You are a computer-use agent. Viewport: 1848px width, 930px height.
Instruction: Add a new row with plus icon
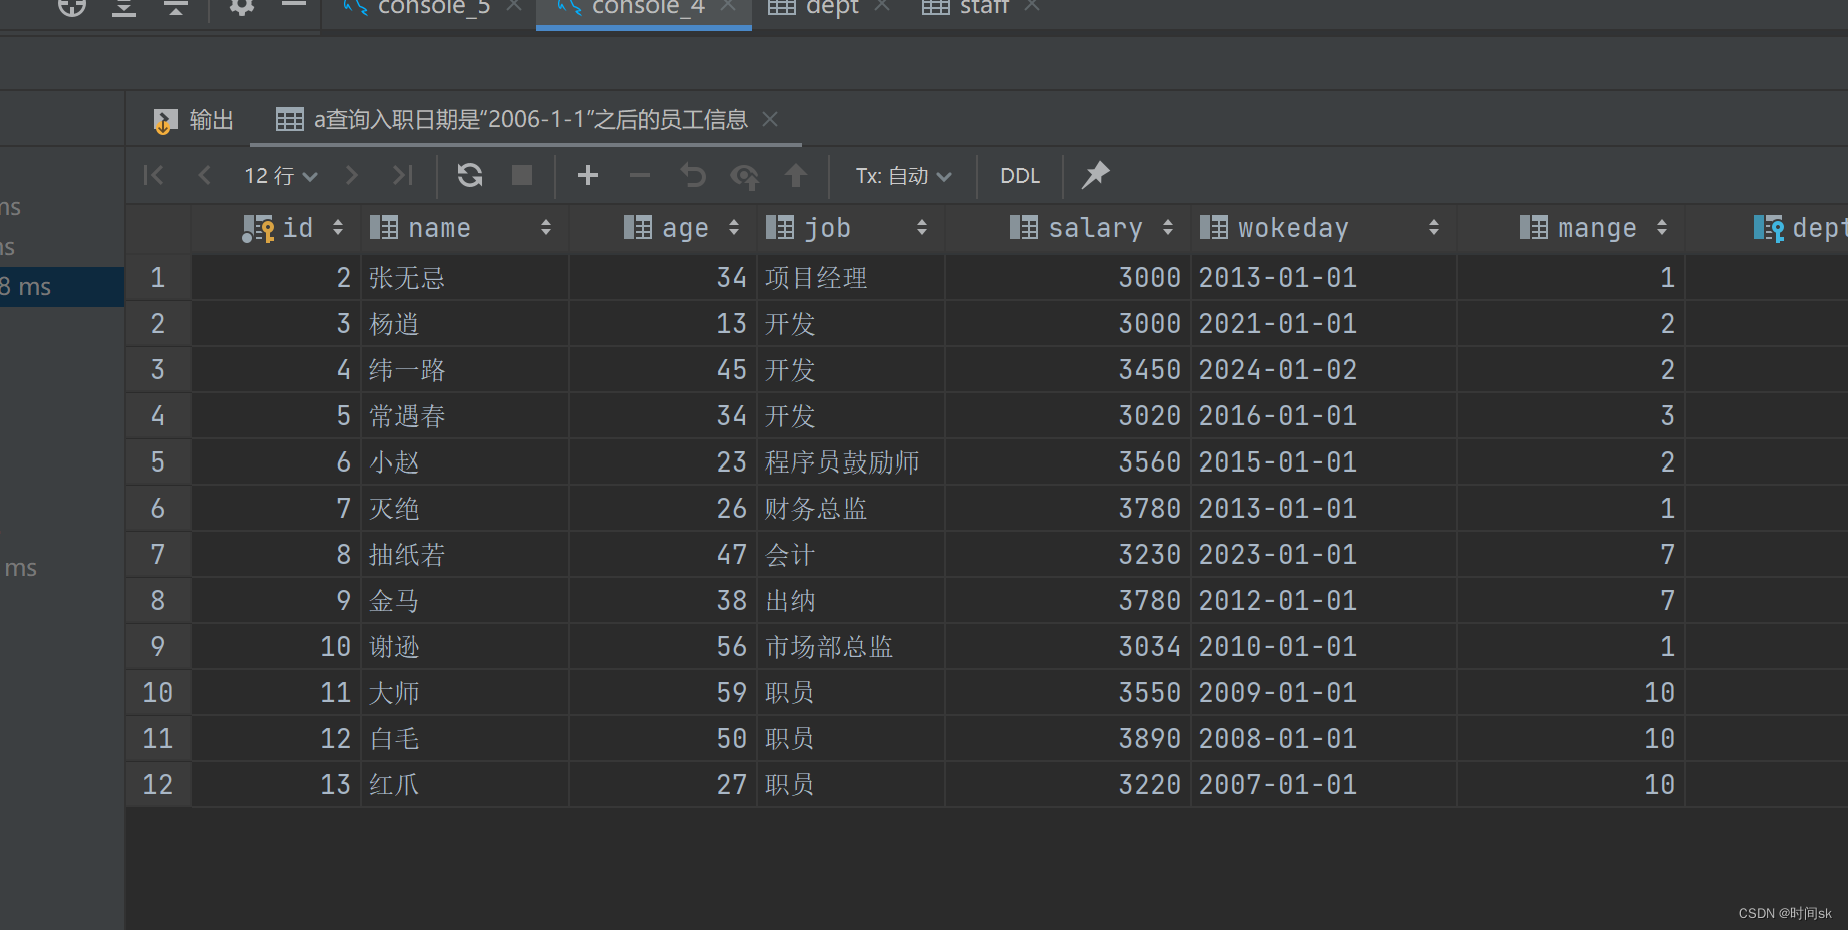[x=588, y=176]
